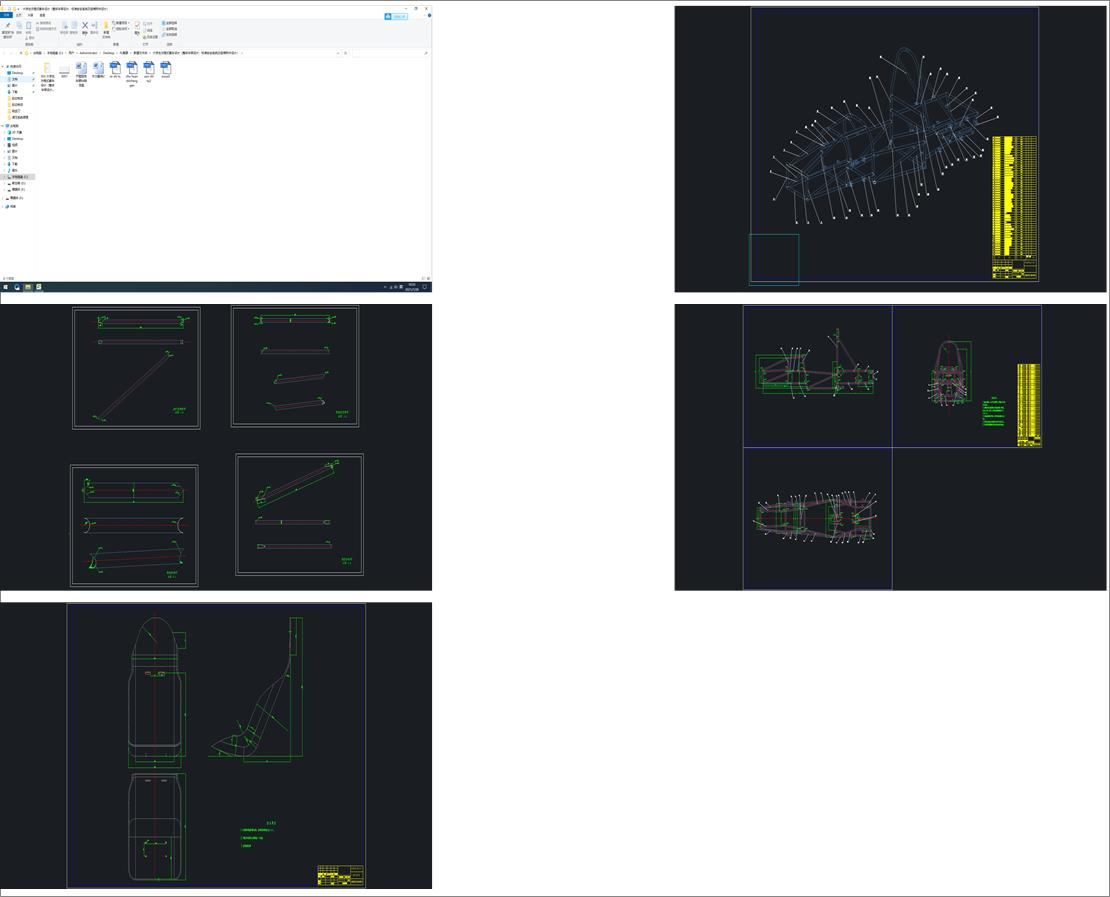The width and height of the screenshot is (1110, 897).
Task: Switch to large icons view in status bar
Action: (428, 278)
